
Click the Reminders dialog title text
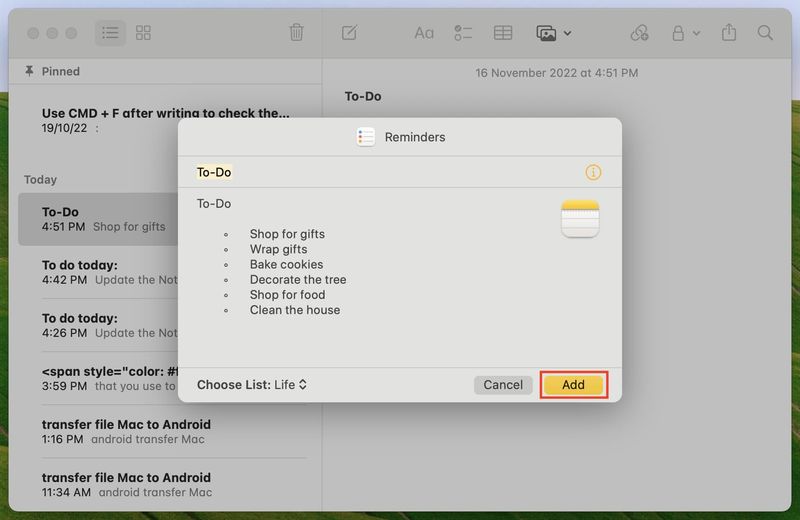click(x=415, y=137)
